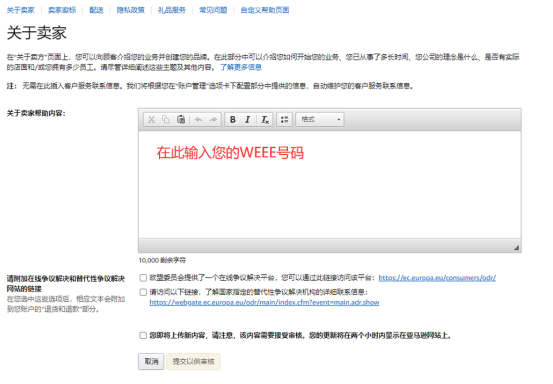Click inside the seller help content text area

(330, 185)
